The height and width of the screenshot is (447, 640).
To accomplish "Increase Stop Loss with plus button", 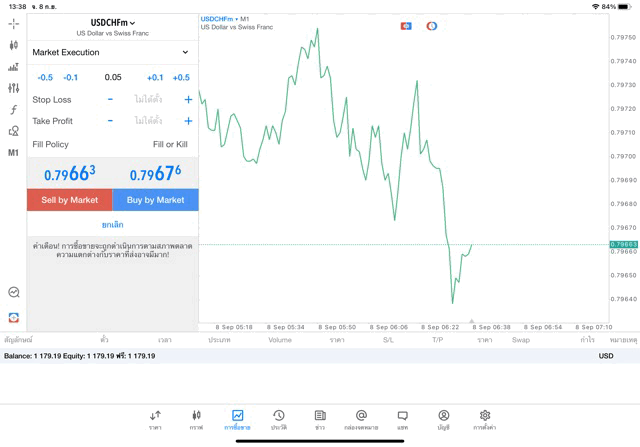I will click(188, 100).
